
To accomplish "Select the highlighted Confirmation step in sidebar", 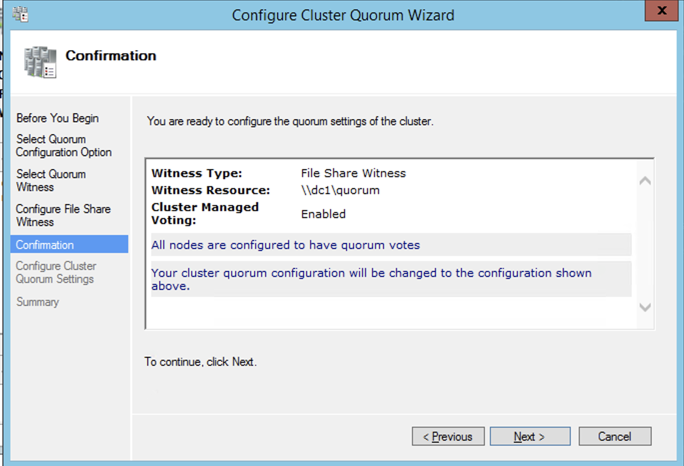I will 45,245.
